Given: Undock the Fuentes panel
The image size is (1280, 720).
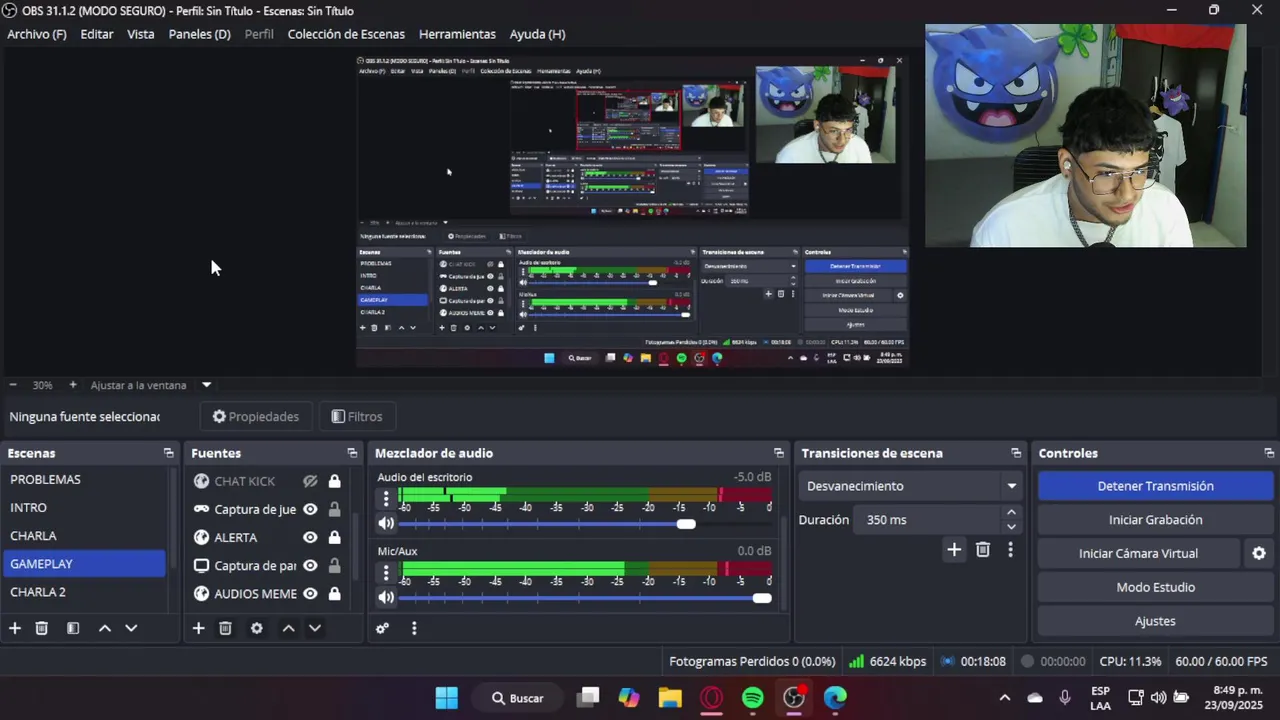Looking at the screenshot, I should pyautogui.click(x=352, y=453).
